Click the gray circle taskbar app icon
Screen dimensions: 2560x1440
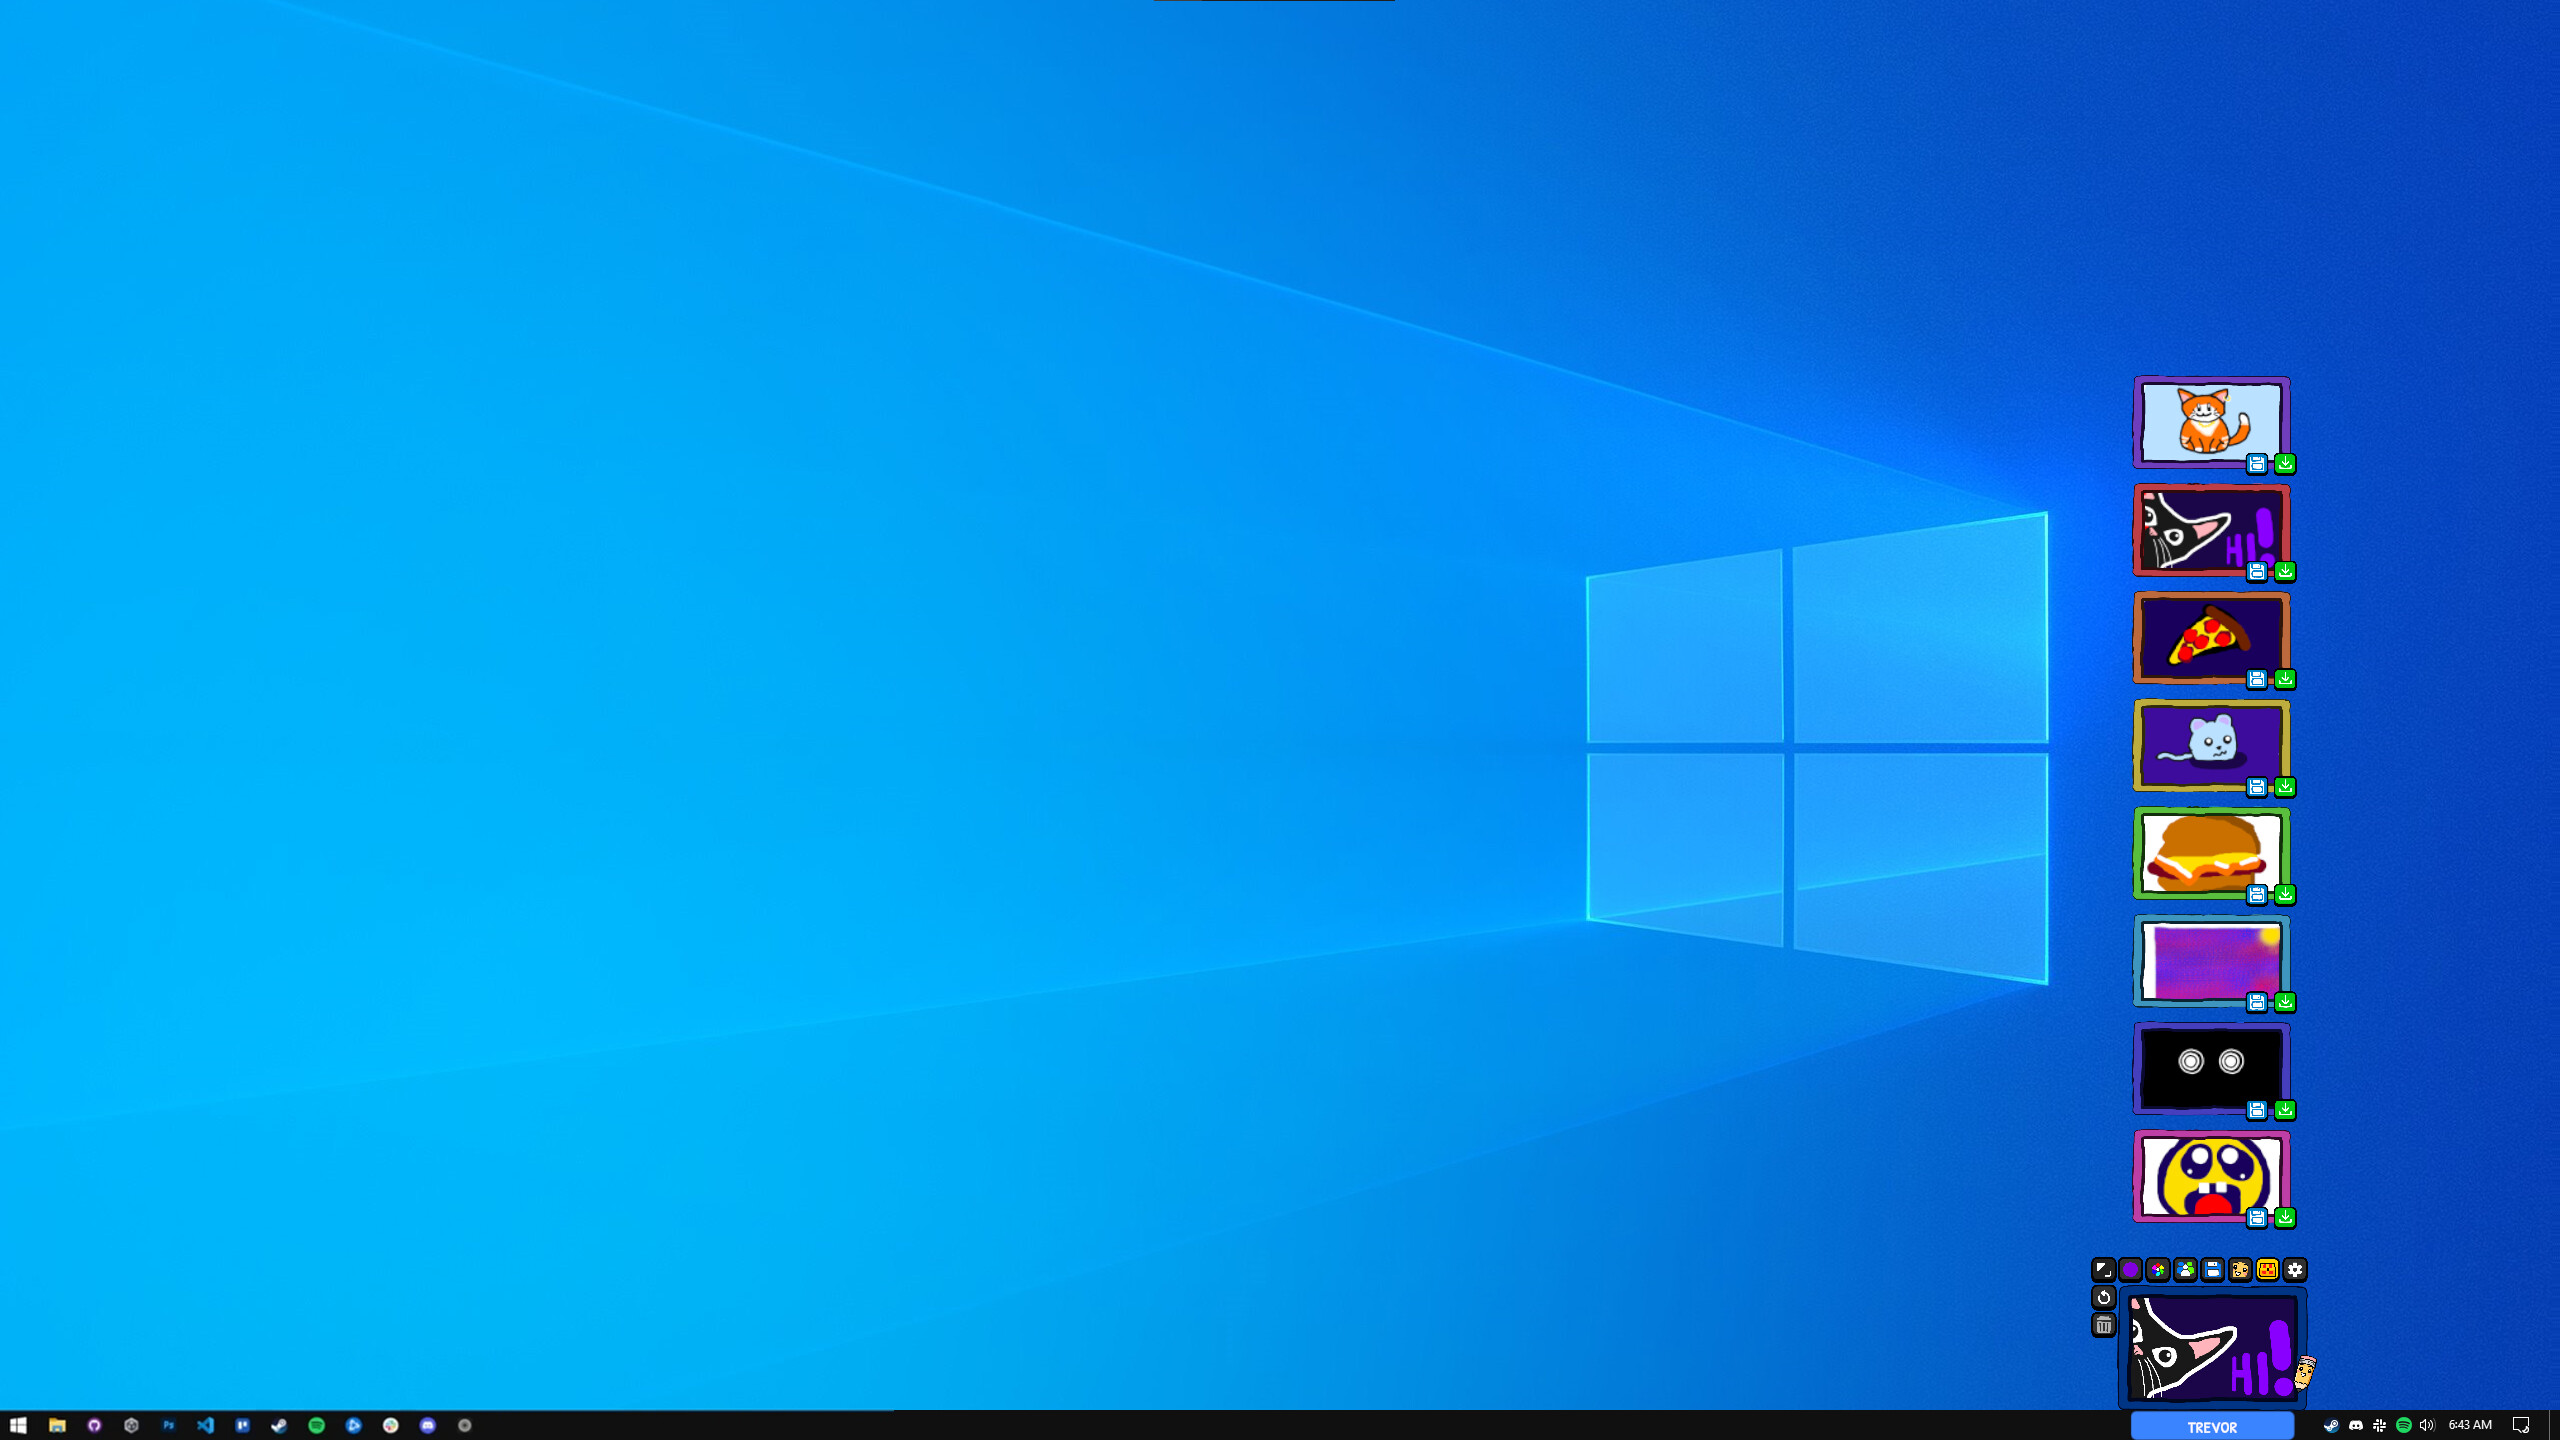point(464,1425)
